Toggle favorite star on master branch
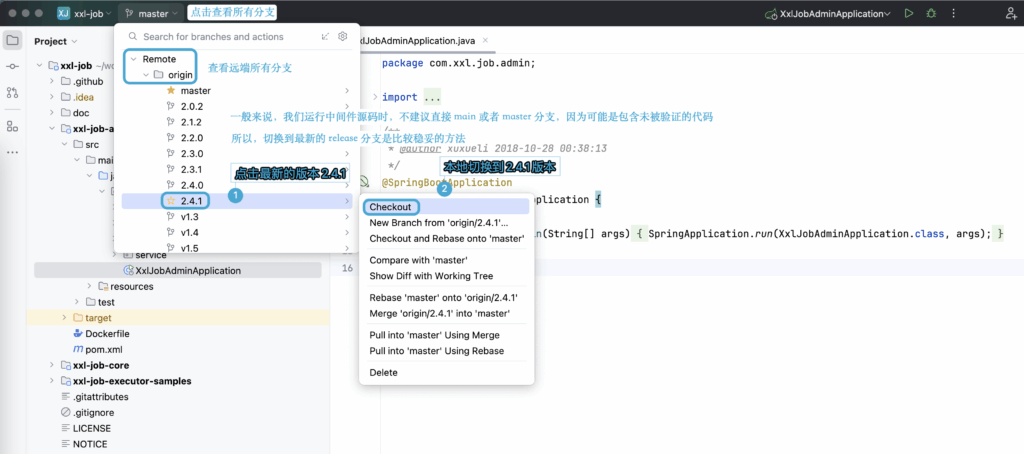The height and width of the screenshot is (454, 1024). click(170, 91)
